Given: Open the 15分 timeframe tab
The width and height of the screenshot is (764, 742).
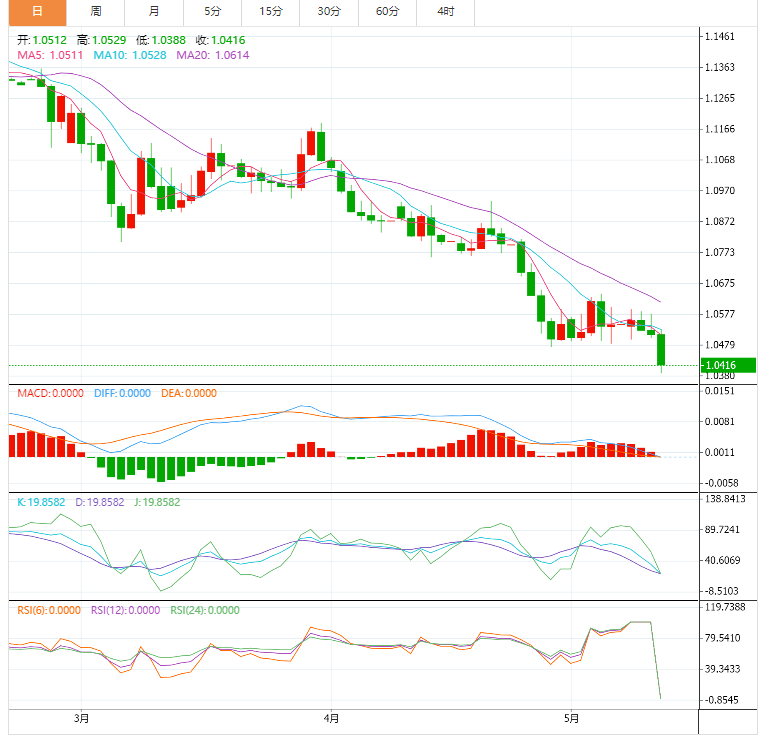Looking at the screenshot, I should [x=271, y=12].
